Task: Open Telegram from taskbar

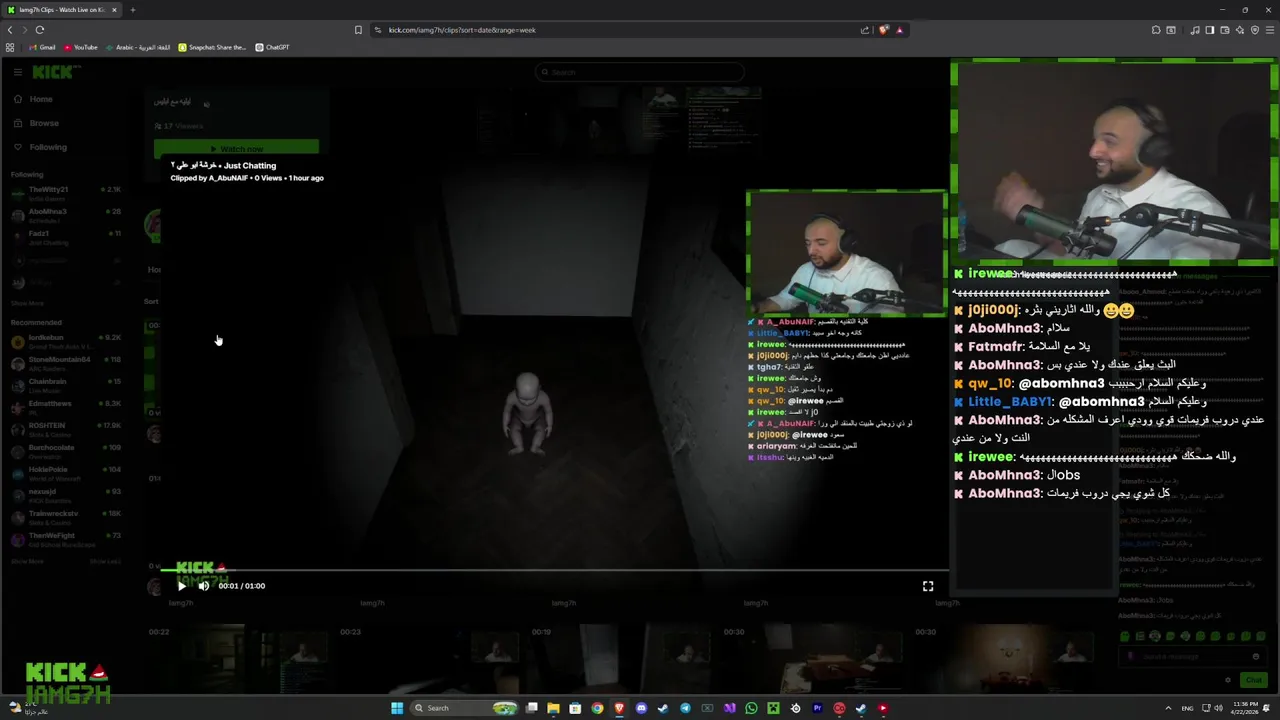Action: point(685,708)
